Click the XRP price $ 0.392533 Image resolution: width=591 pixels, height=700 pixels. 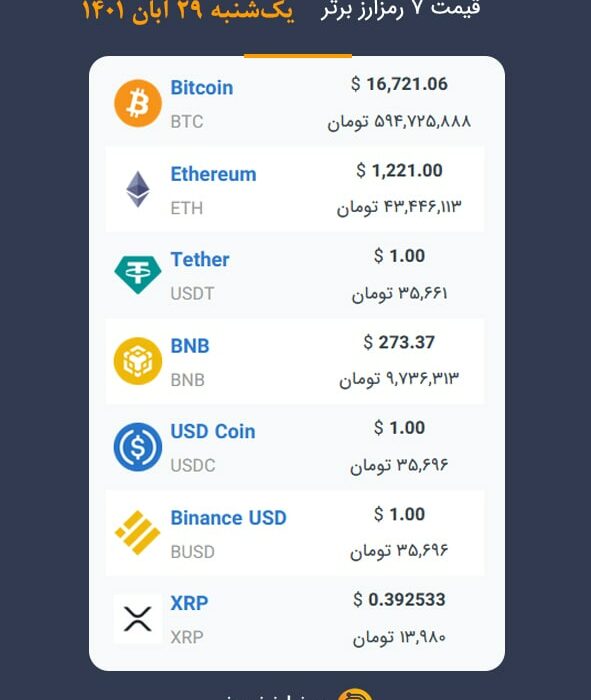pyautogui.click(x=400, y=600)
